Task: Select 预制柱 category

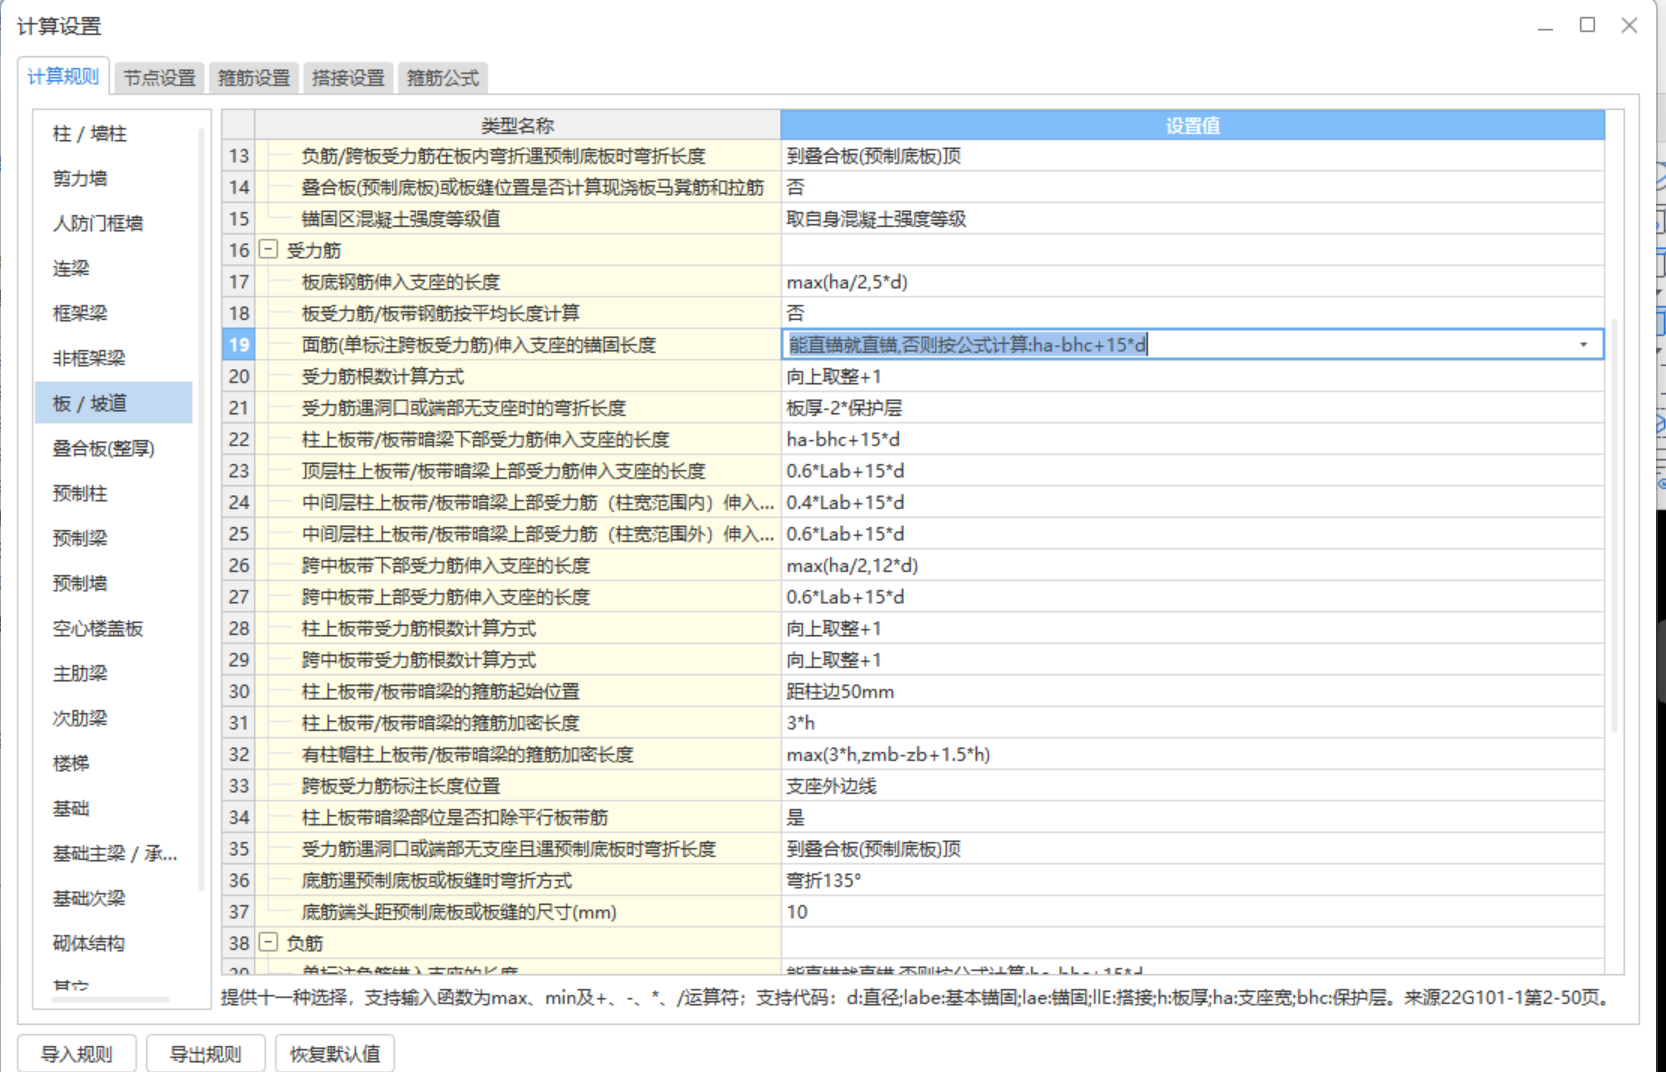Action: (114, 493)
